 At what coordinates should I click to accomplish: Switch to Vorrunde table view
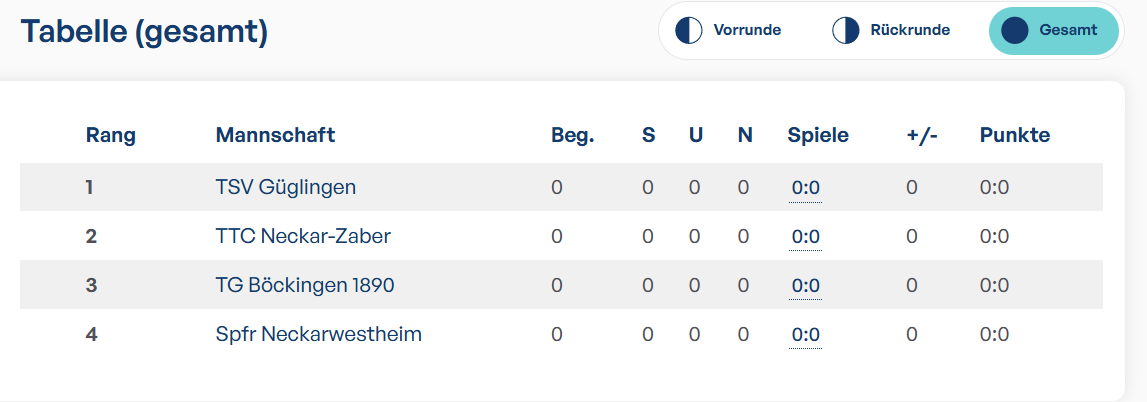729,31
